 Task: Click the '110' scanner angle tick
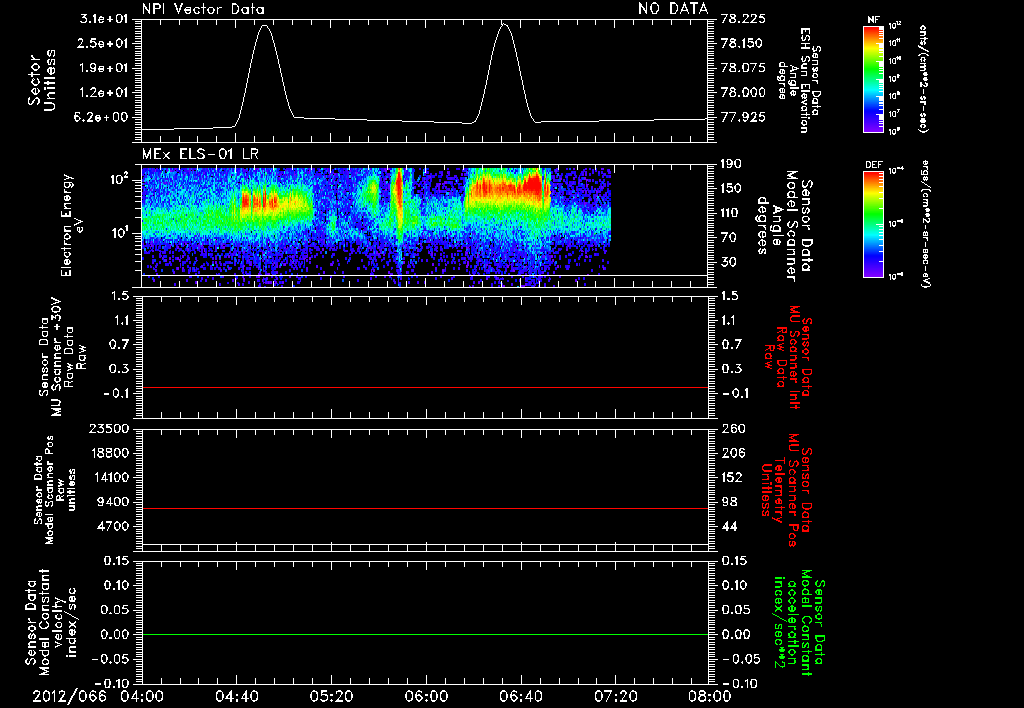[731, 213]
